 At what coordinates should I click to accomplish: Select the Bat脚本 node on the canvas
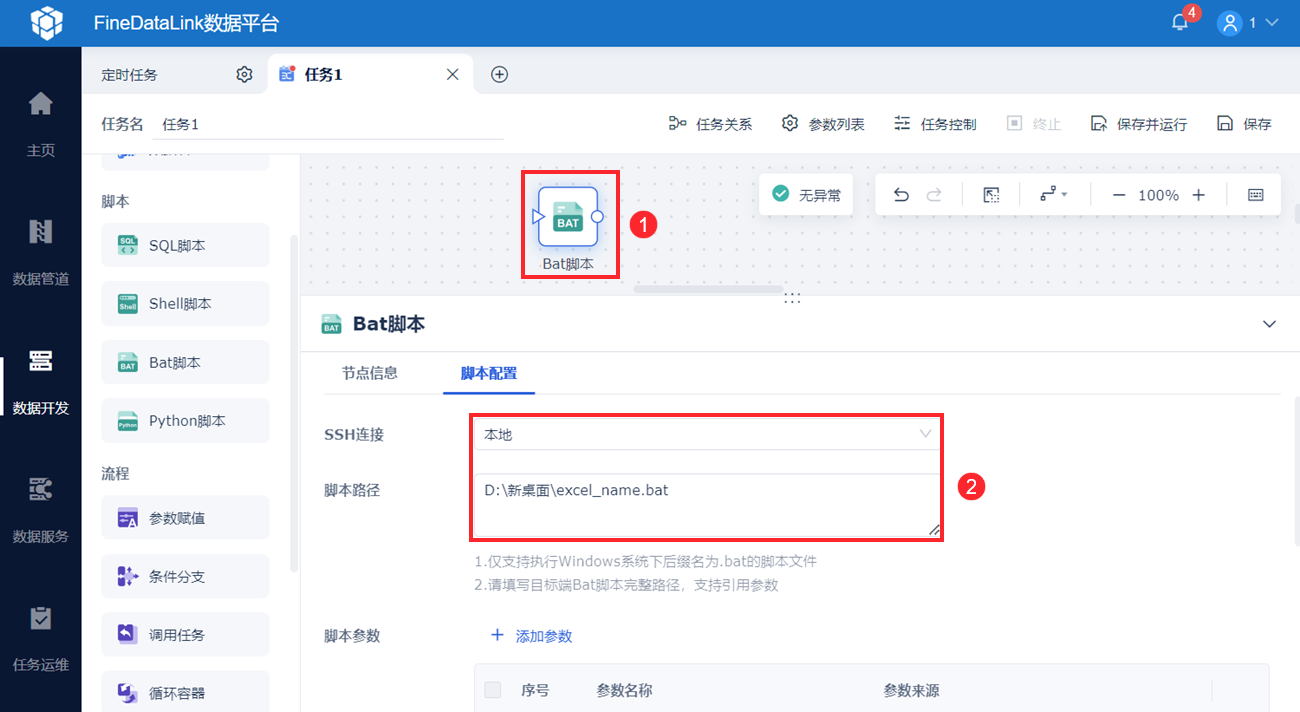pyautogui.click(x=568, y=217)
